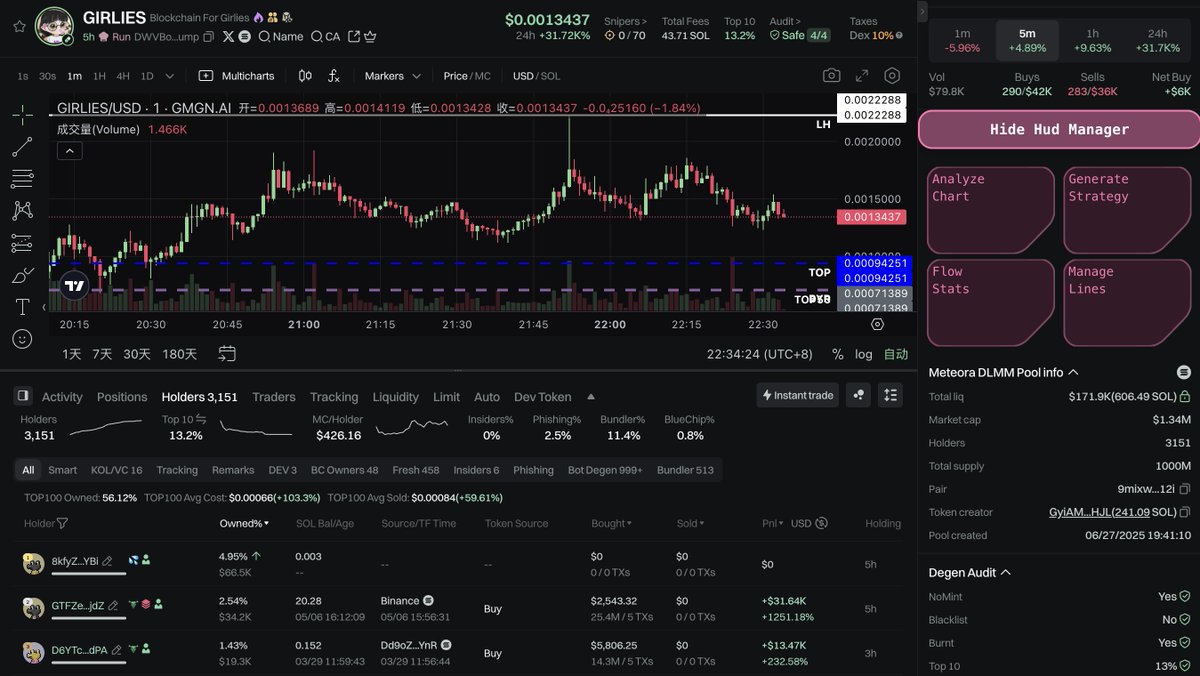Open chart settings hexagon icon
The image size is (1200, 676).
coord(892,76)
